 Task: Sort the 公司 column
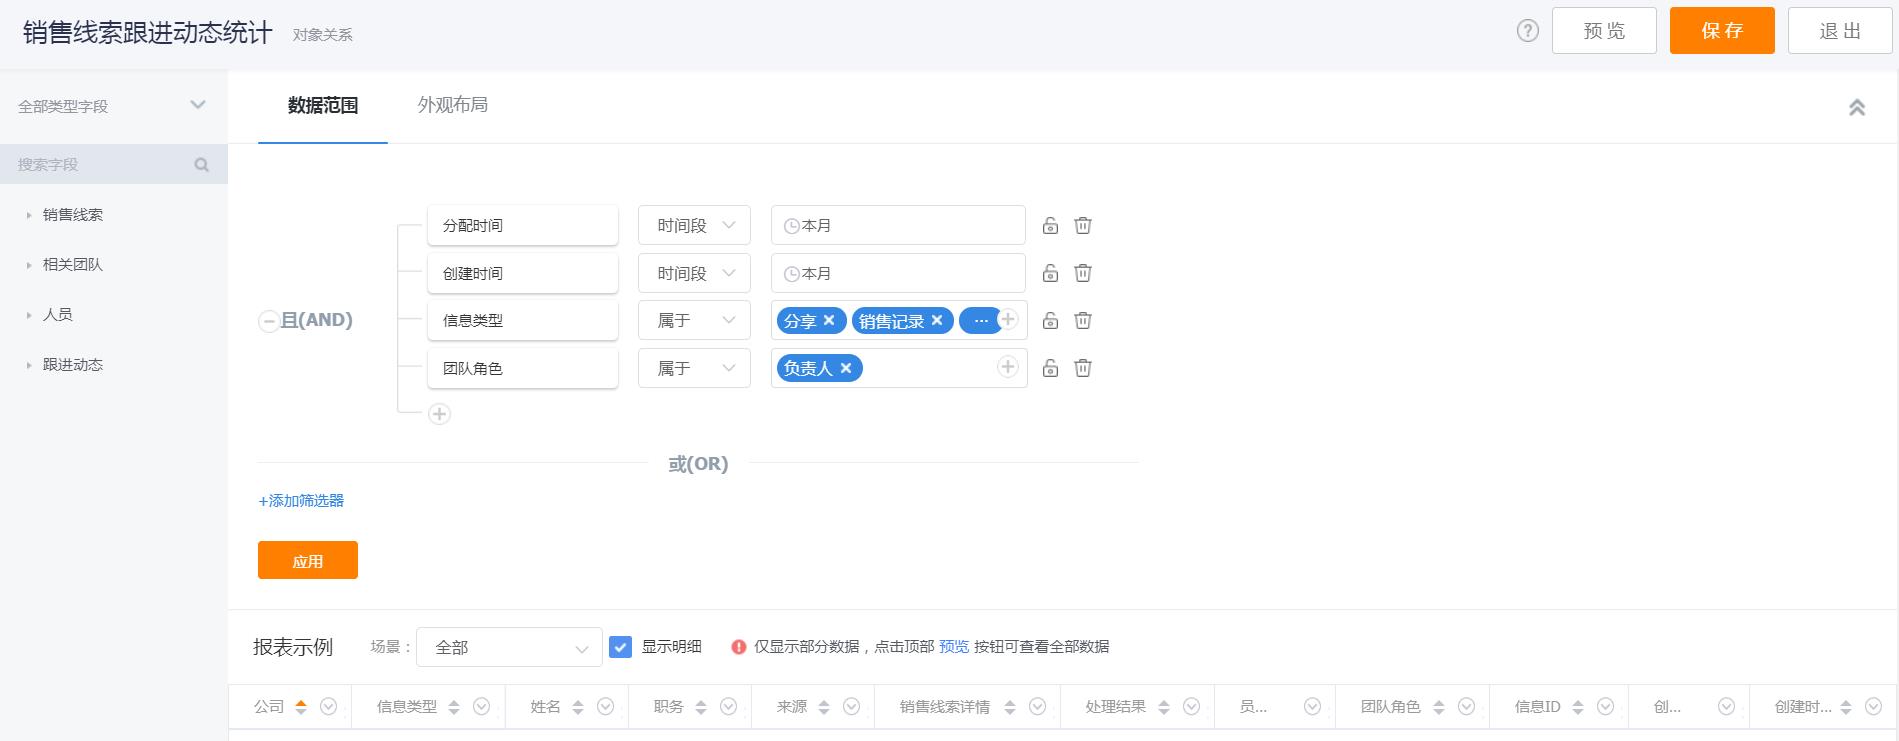301,707
